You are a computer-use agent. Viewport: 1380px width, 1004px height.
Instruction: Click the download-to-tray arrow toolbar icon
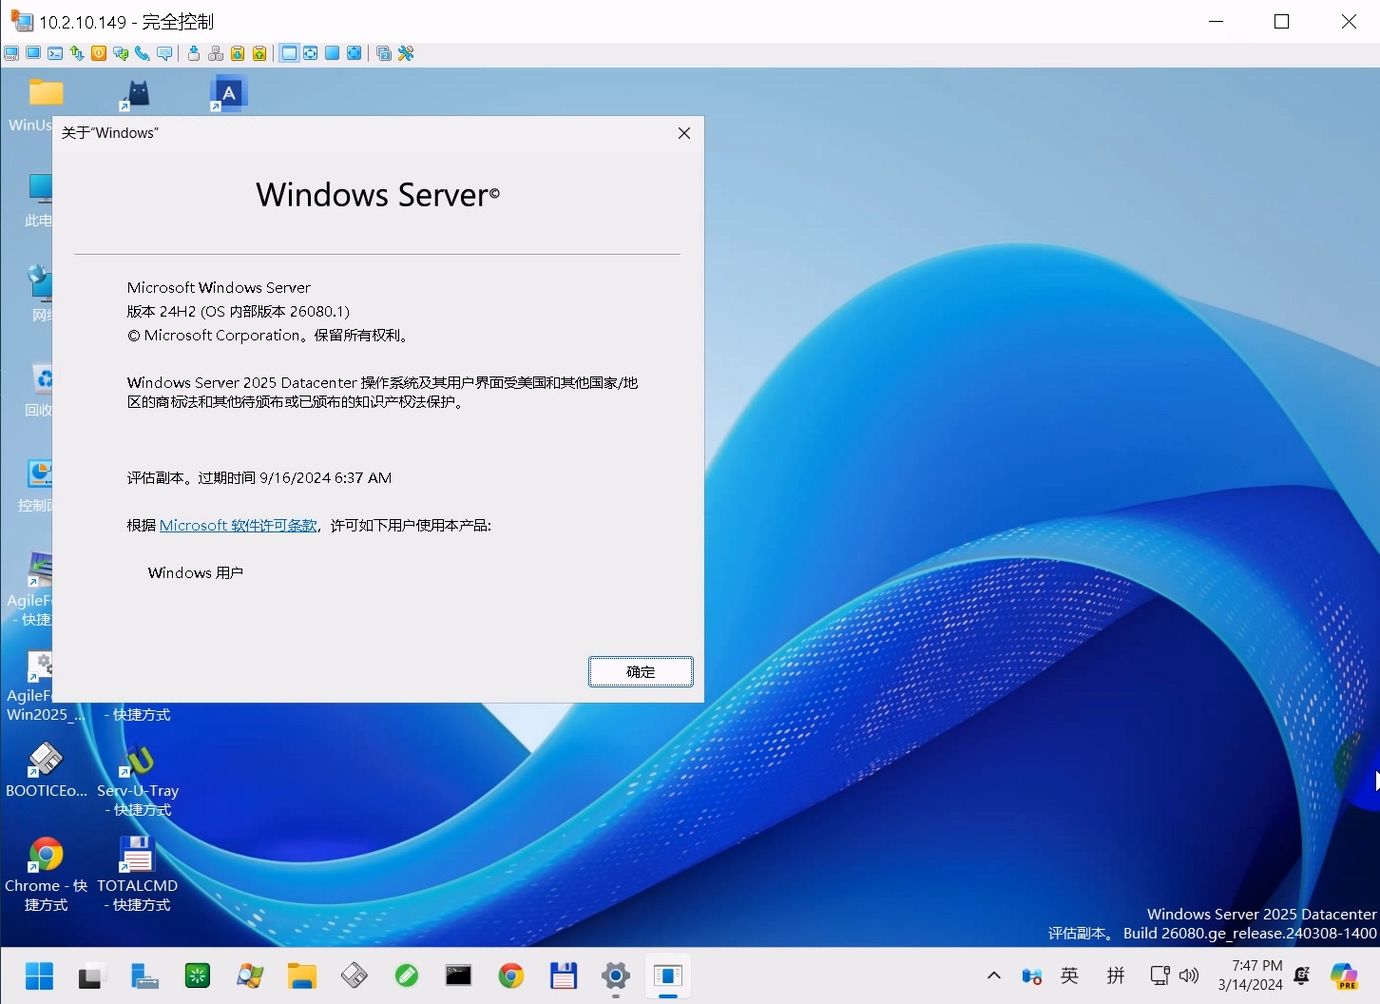194,53
